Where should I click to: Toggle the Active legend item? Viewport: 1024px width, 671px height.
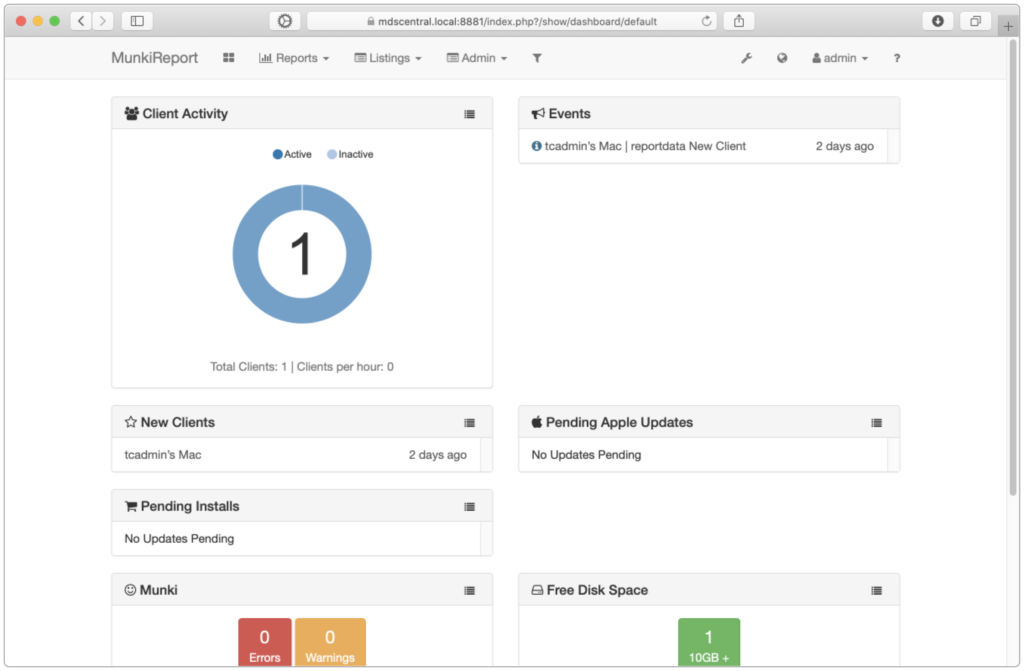pos(292,154)
